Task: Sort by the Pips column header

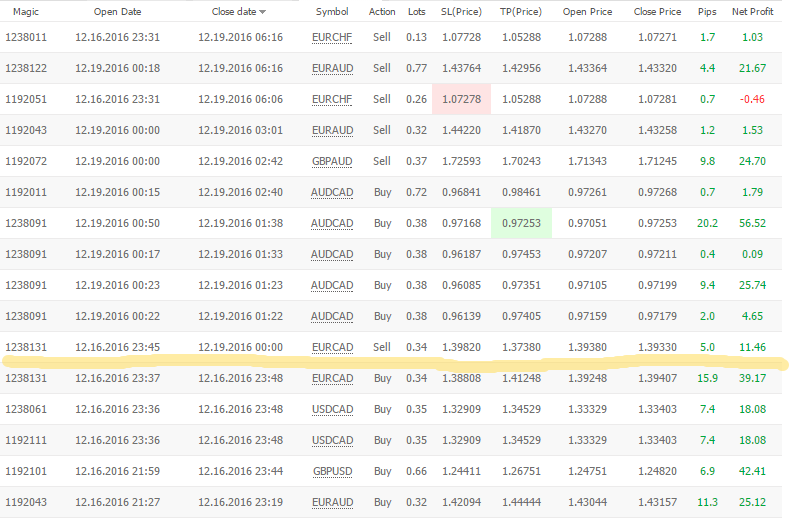Action: [707, 12]
